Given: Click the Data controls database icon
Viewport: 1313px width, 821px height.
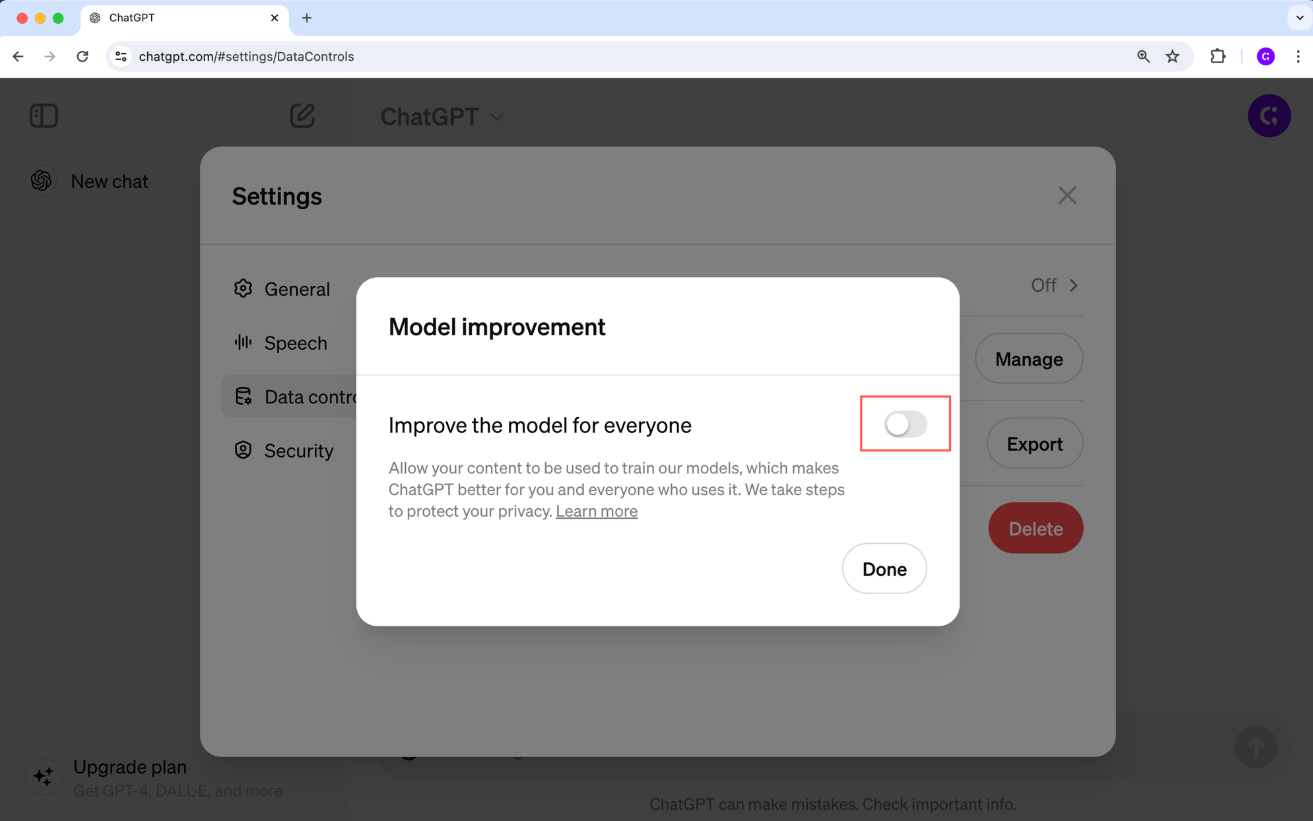Looking at the screenshot, I should (243, 396).
